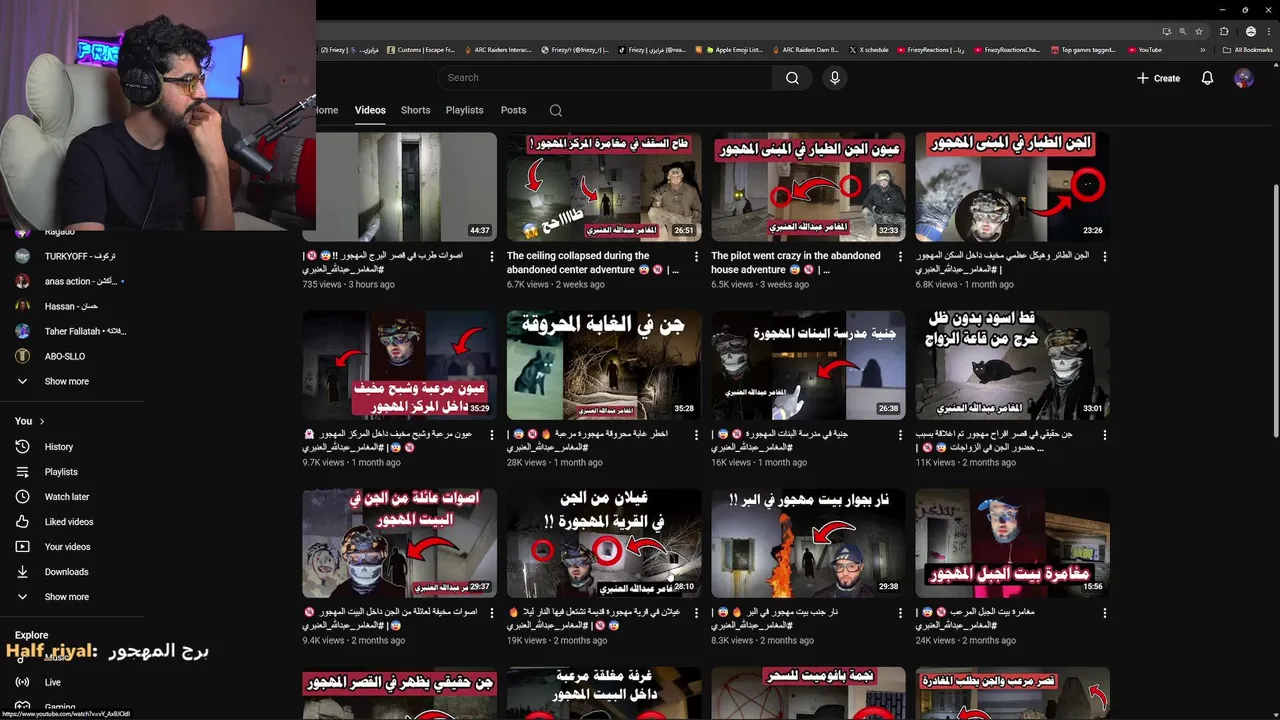Viewport: 1280px width, 720px height.
Task: Play the 44:37 video thumbnail
Action: (x=399, y=187)
